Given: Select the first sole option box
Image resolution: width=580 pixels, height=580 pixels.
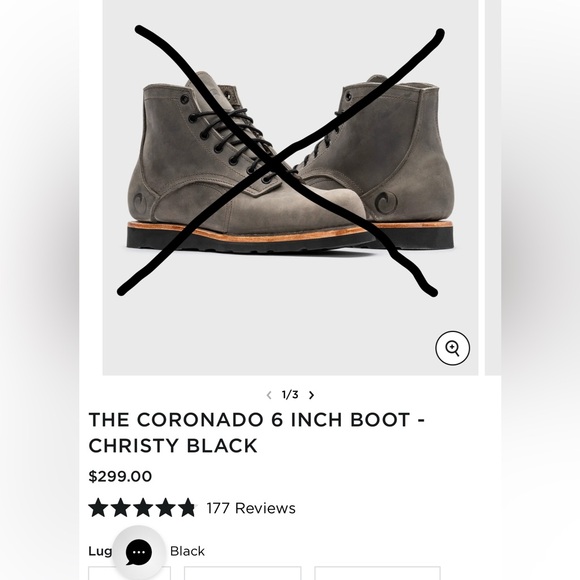Looking at the screenshot, I should coord(129,573).
